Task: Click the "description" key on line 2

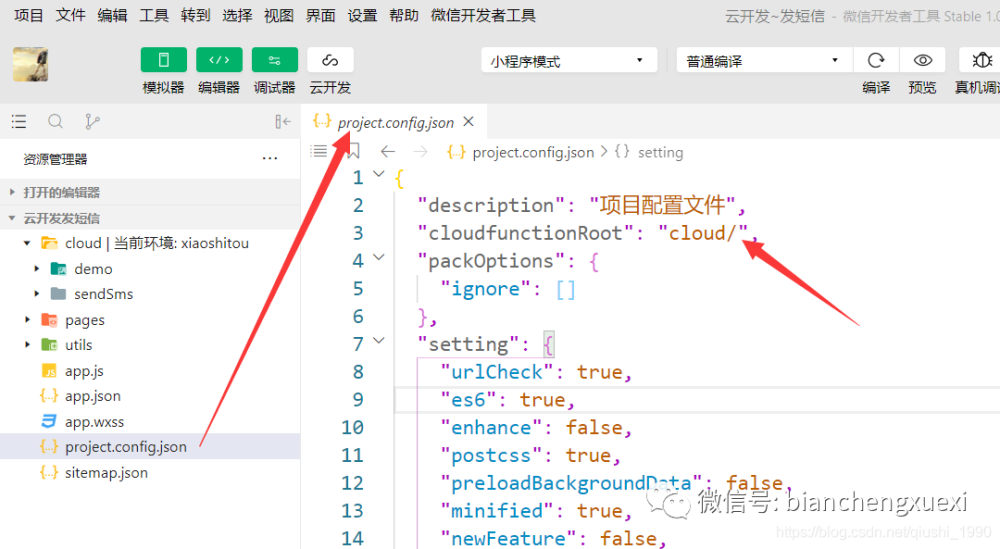Action: pyautogui.click(x=491, y=205)
